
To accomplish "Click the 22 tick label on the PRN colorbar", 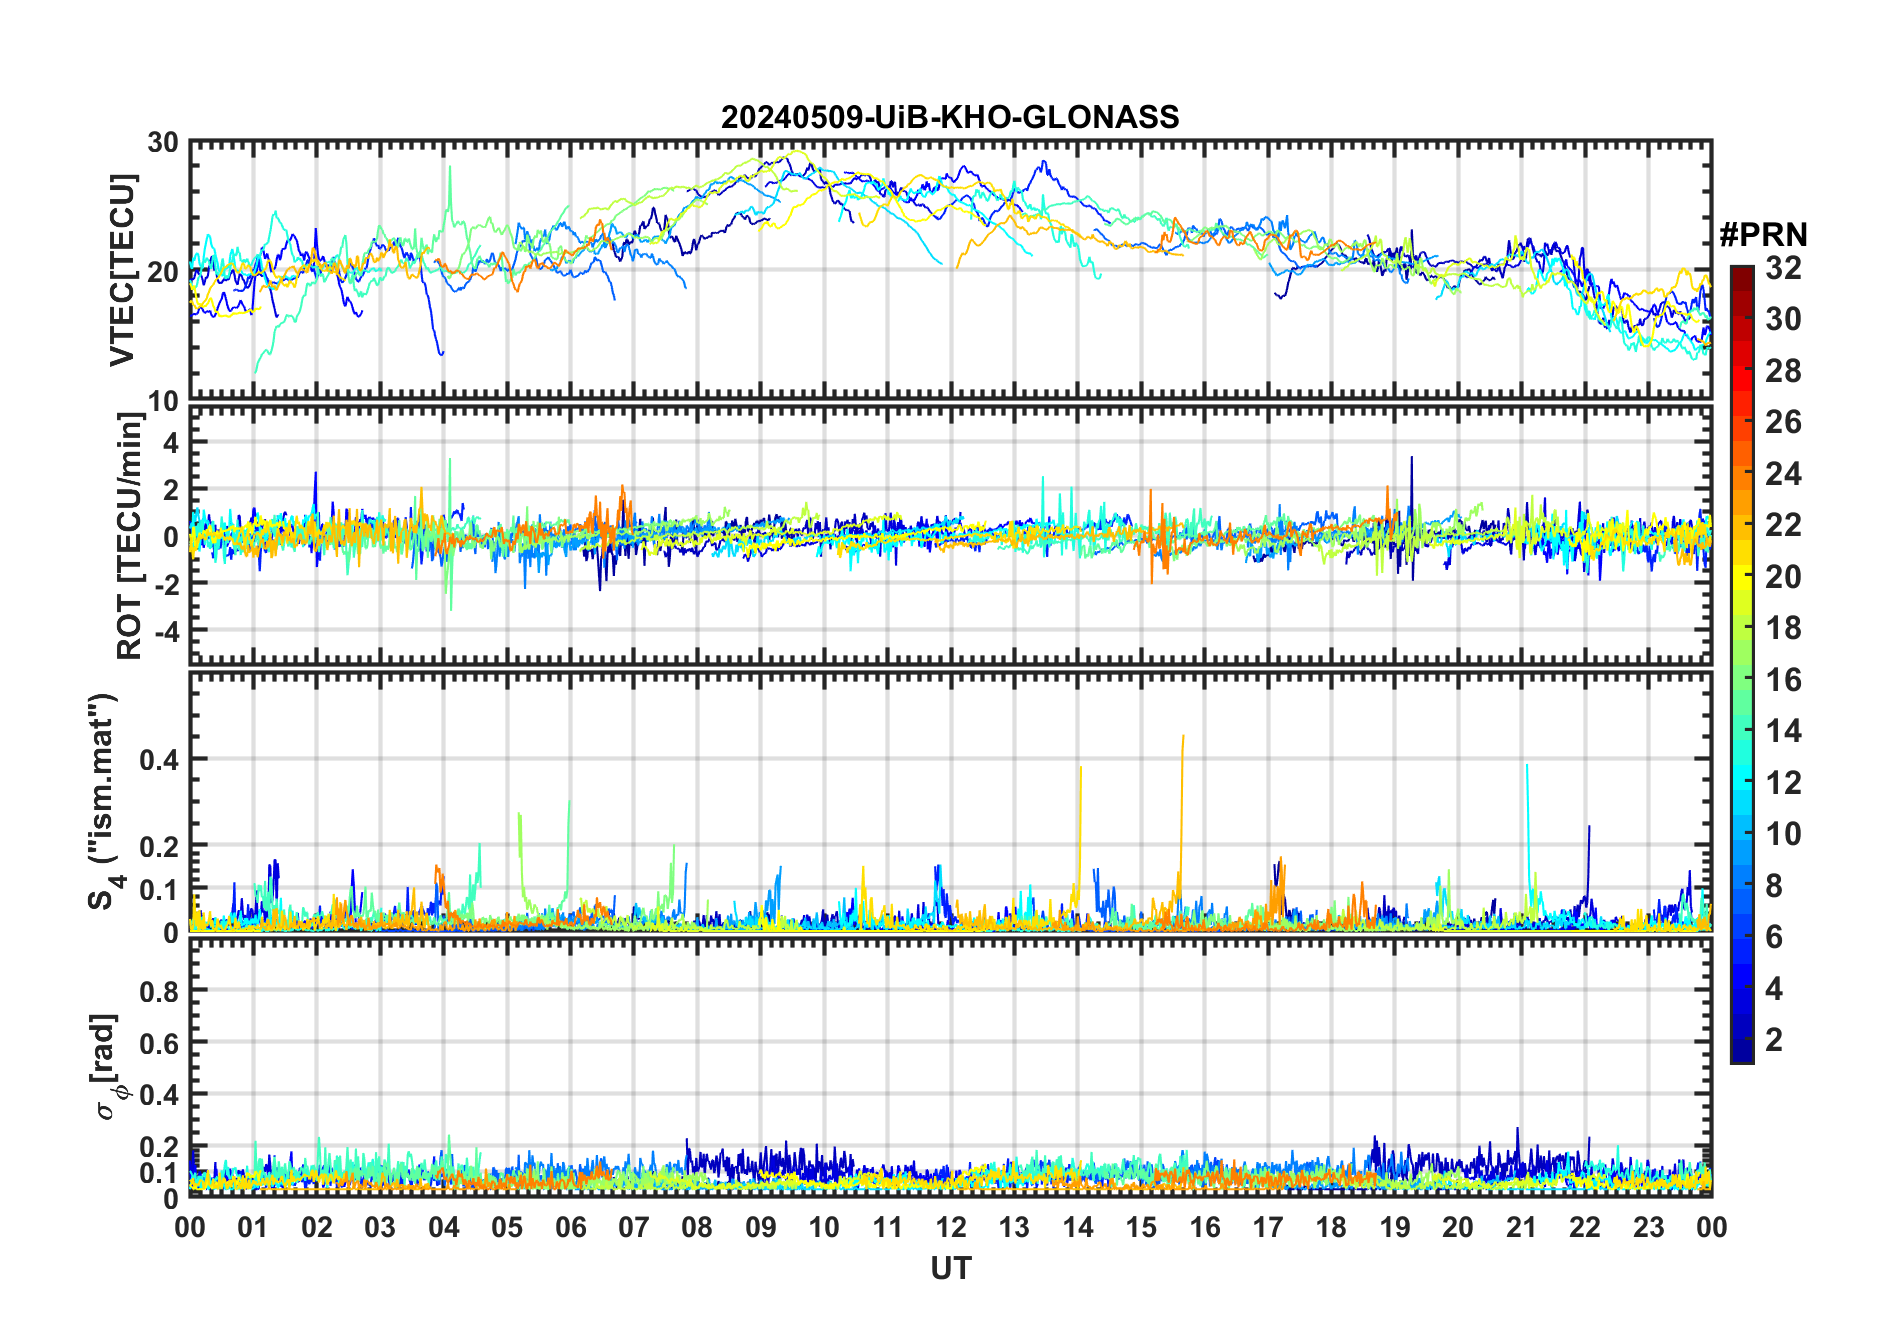I will (1783, 525).
